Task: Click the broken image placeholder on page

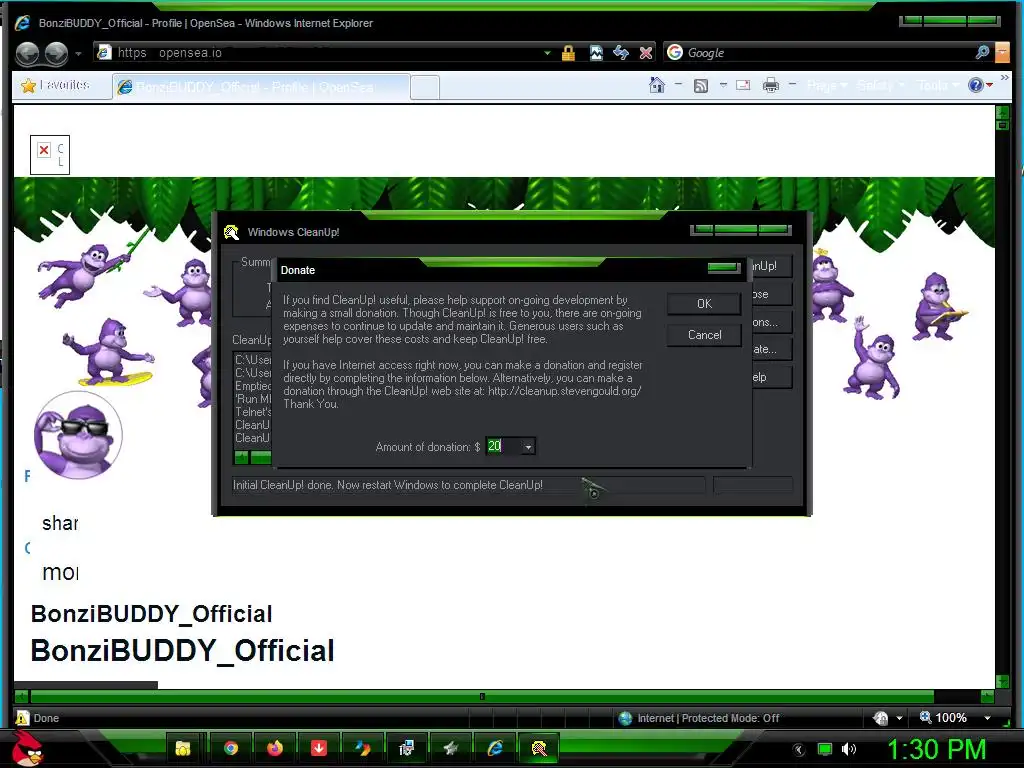Action: 50,155
